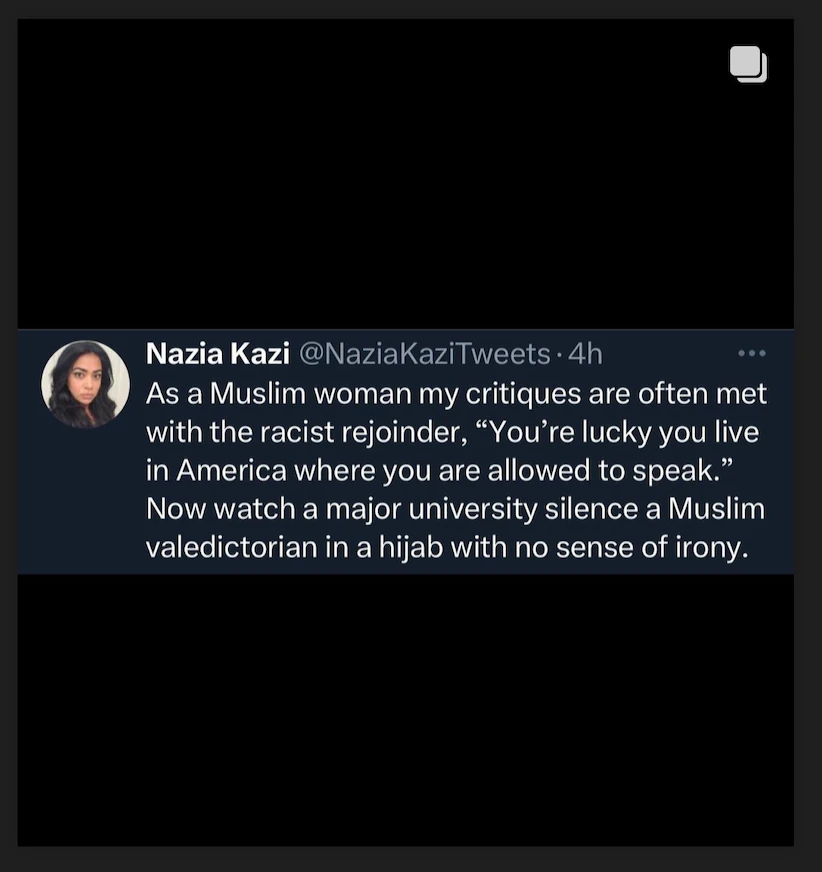
Task: Open the three-dot more options menu
Action: [751, 353]
